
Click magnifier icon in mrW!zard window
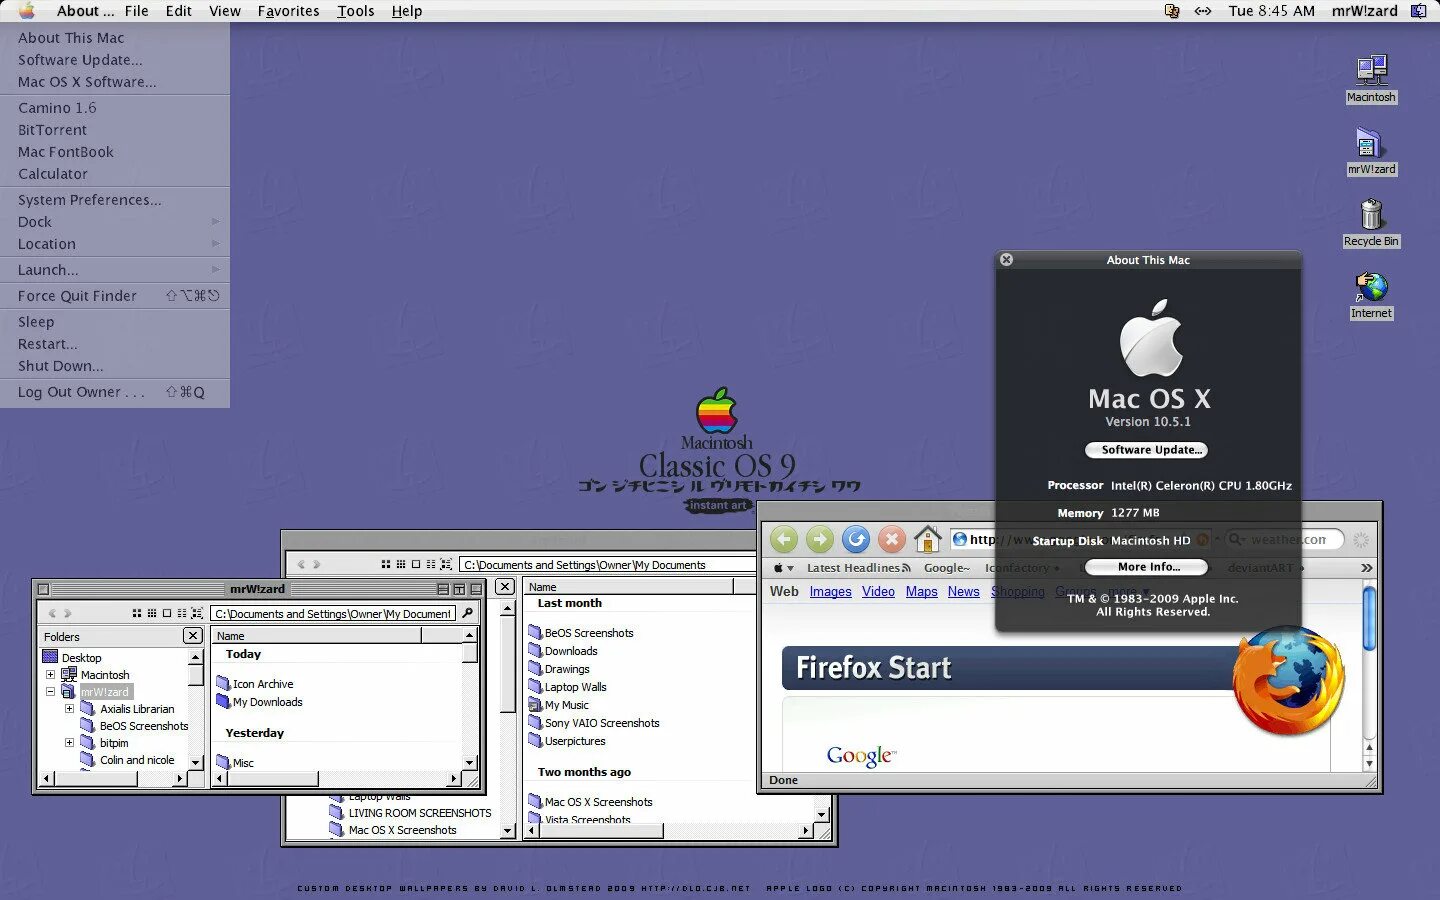[x=467, y=613]
